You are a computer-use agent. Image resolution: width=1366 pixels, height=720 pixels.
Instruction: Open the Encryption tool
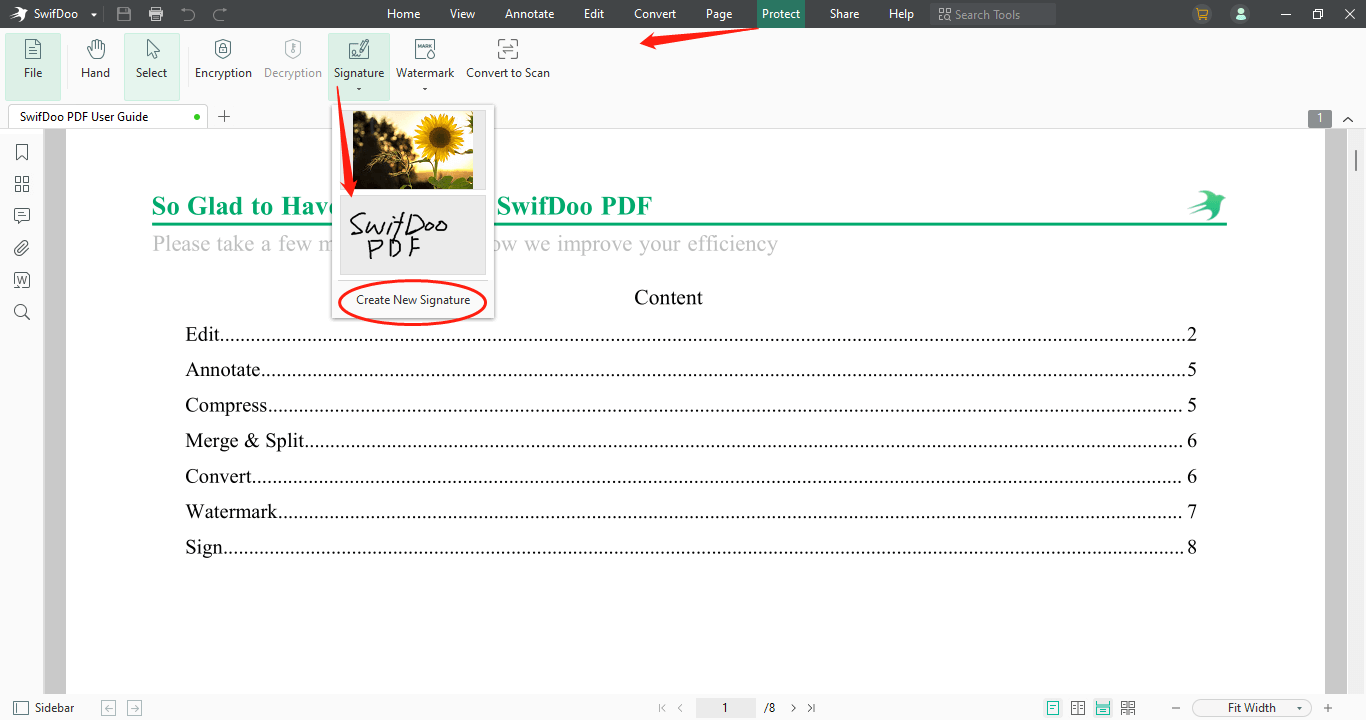click(x=223, y=60)
